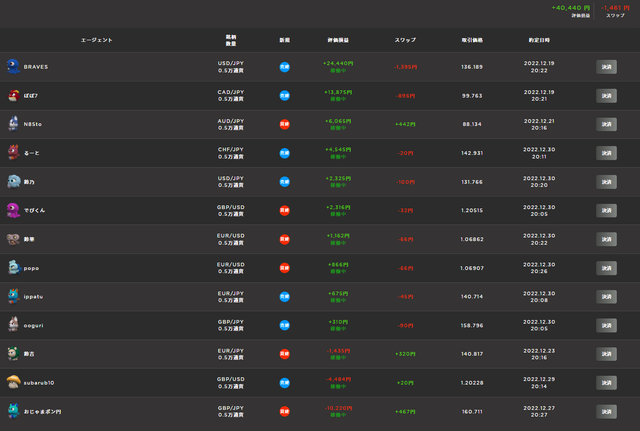Click the NBSto agent name
The image size is (640, 431).
[x=33, y=124]
